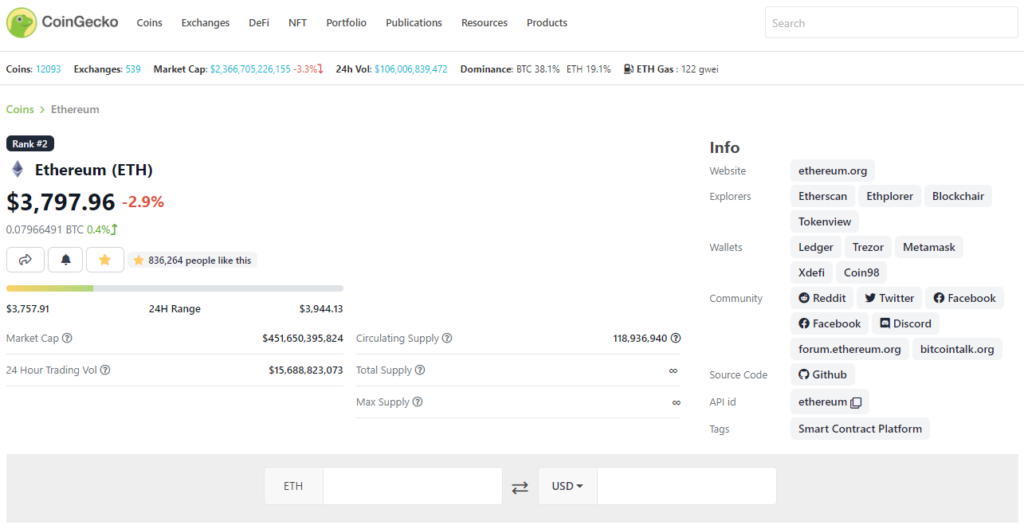Click the 539 exchanges count link
The width and height of the screenshot is (1024, 529).
[133, 69]
